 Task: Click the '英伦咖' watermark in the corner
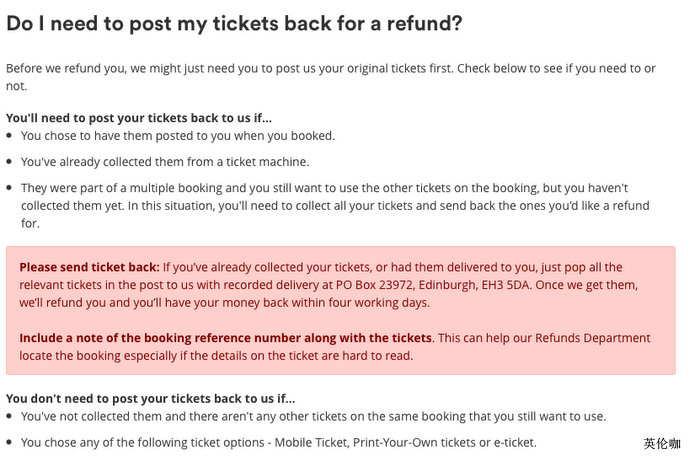pos(661,443)
